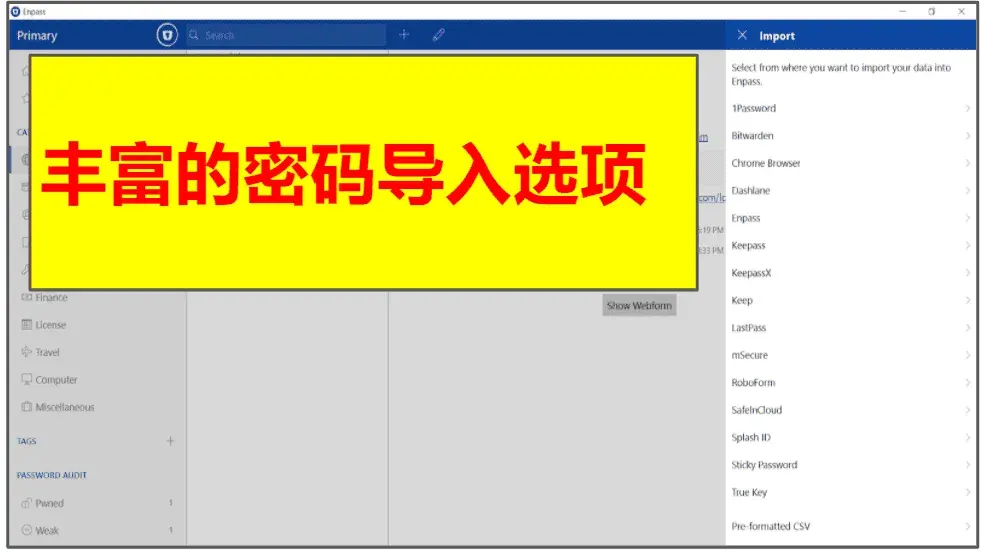Viewport: 986px width, 552px height.
Task: Expand 1Password row chevron
Action: click(x=968, y=108)
